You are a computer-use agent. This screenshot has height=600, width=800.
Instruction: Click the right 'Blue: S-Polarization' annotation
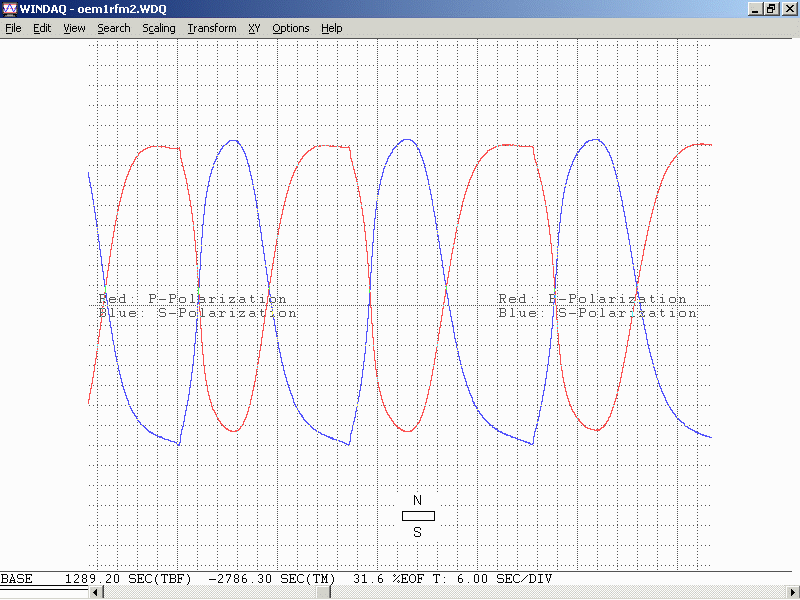pos(597,313)
